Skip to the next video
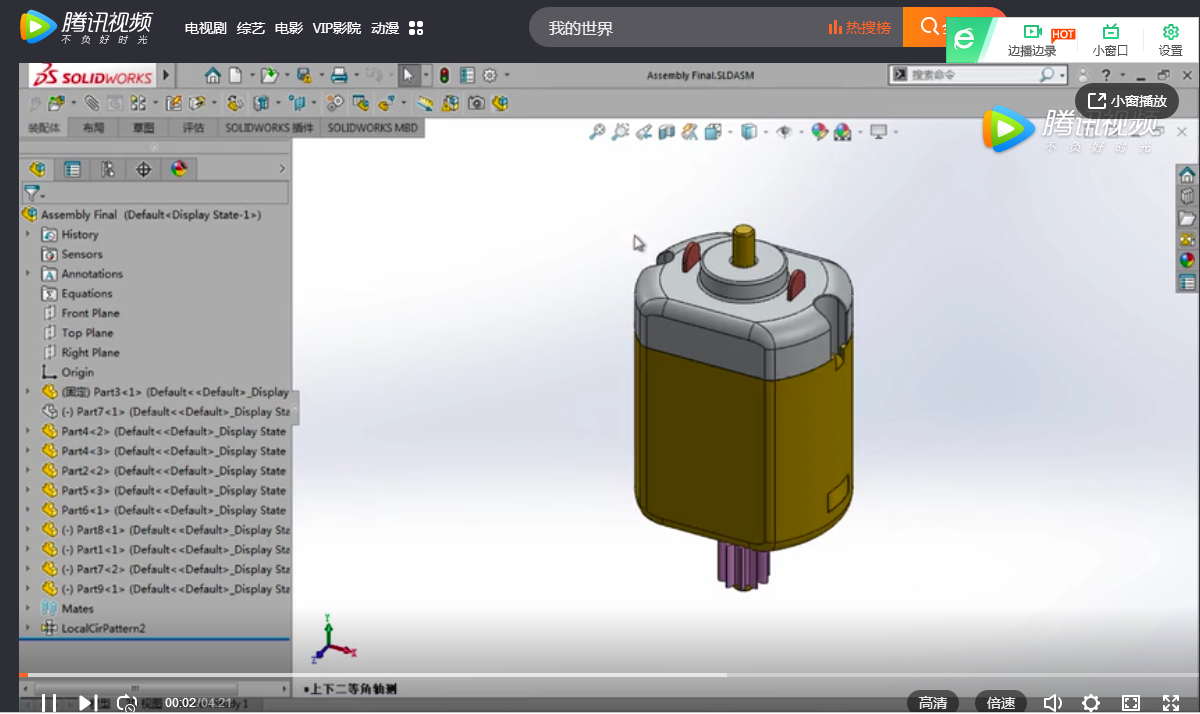The image size is (1200, 714). 87,703
